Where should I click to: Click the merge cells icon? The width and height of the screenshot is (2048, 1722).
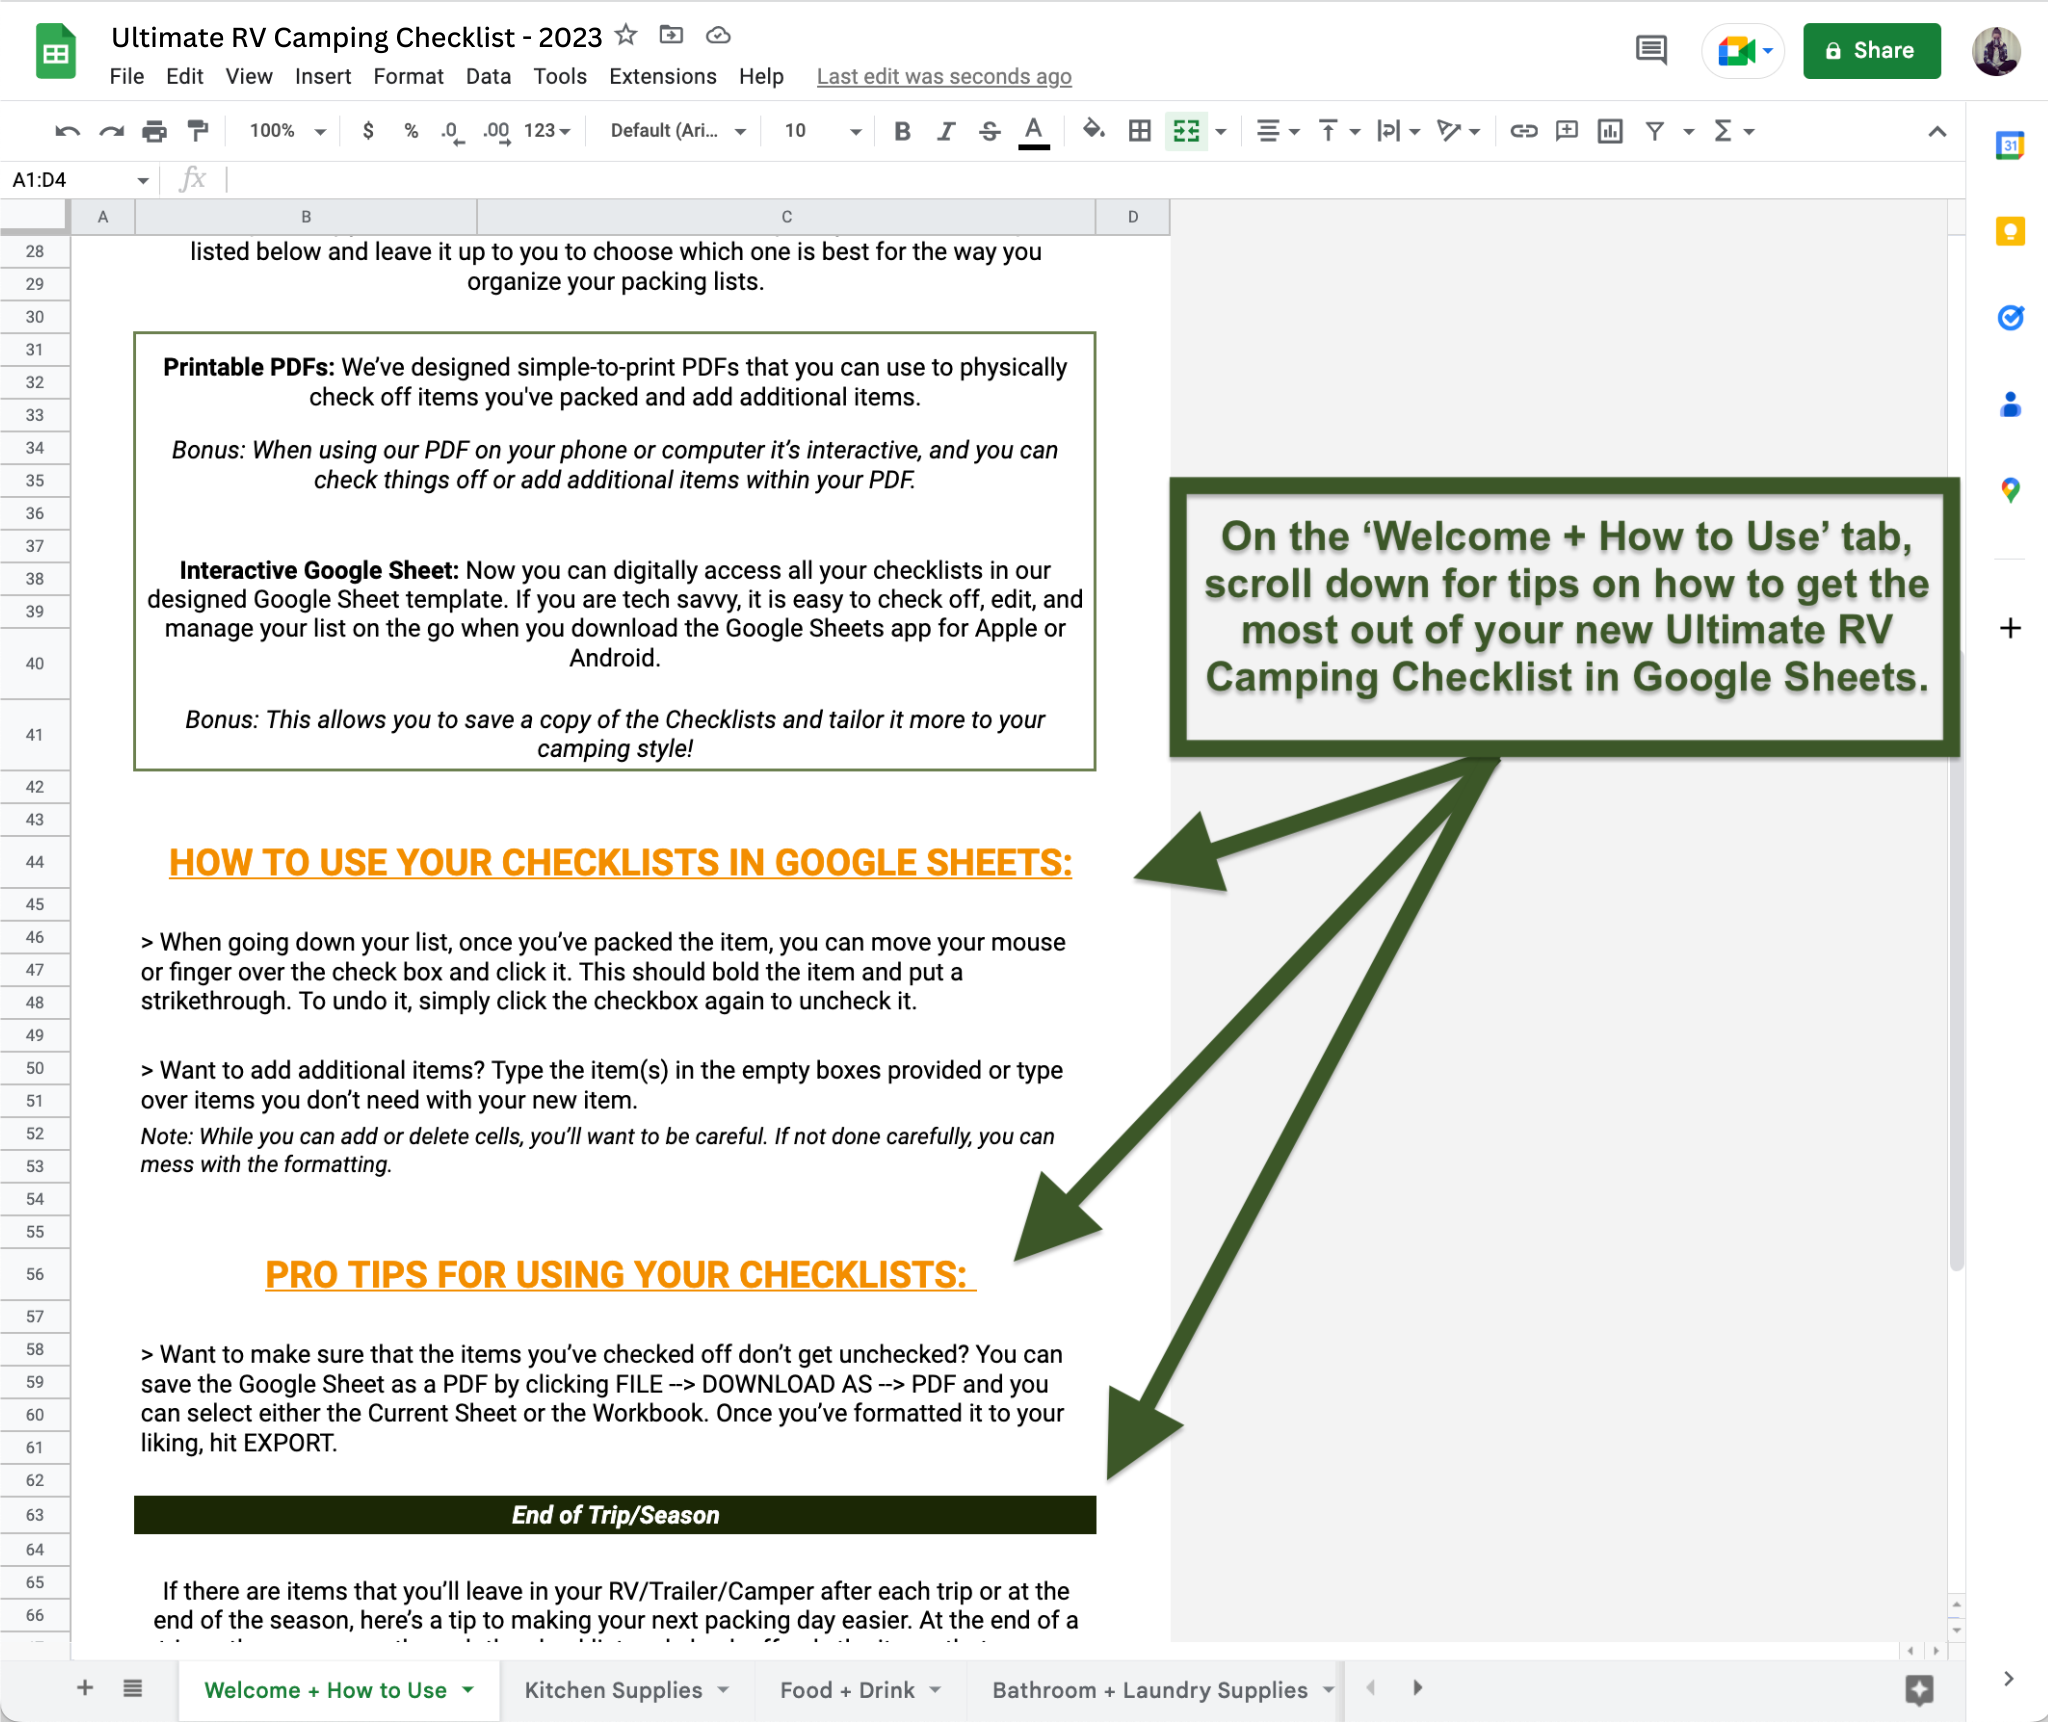pos(1185,130)
